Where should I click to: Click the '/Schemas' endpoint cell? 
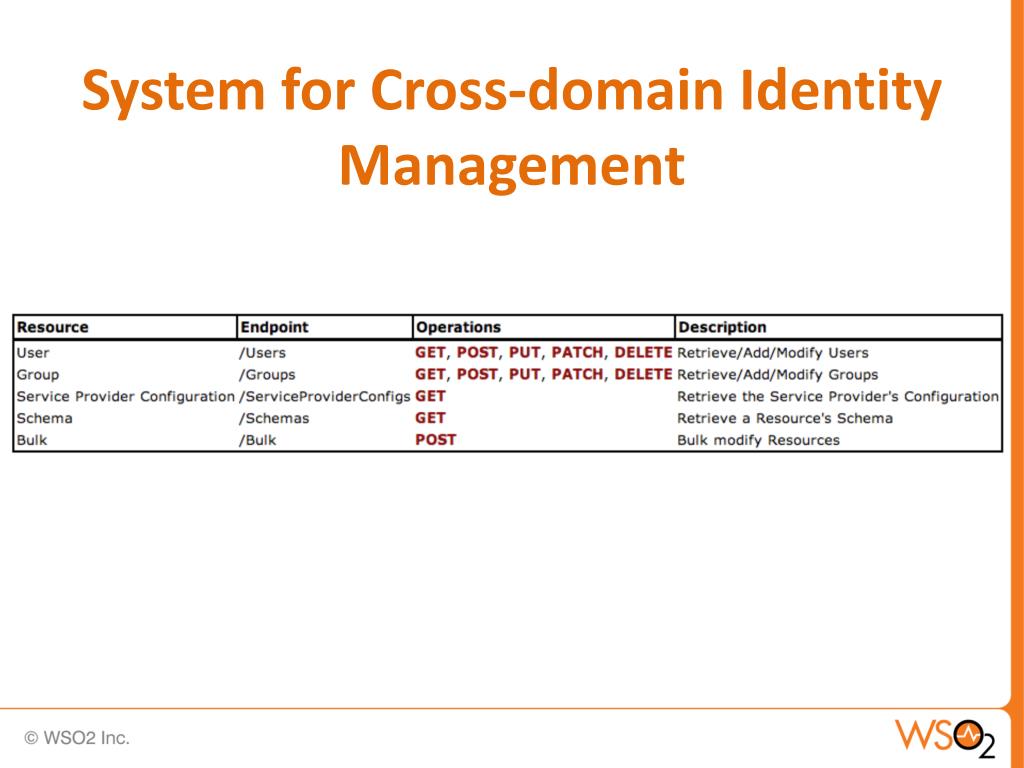(274, 418)
